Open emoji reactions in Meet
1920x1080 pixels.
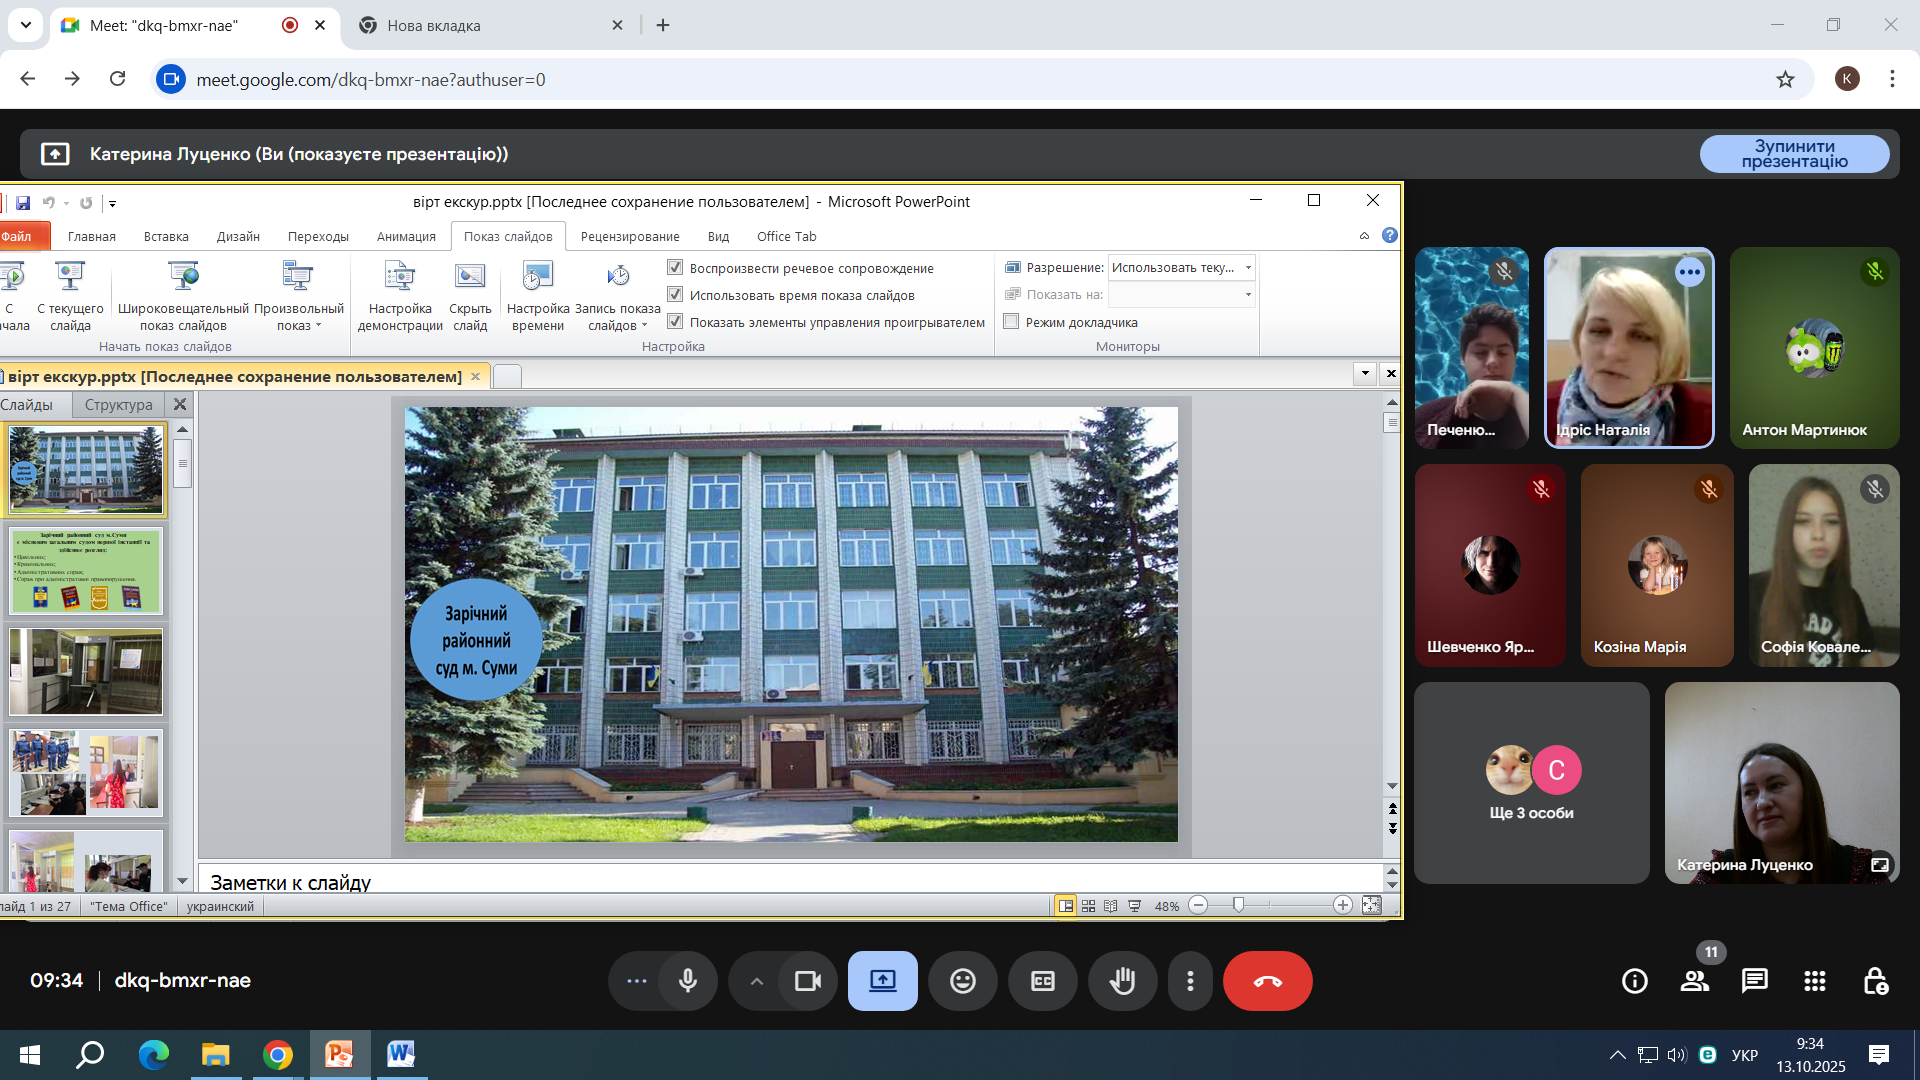[962, 981]
